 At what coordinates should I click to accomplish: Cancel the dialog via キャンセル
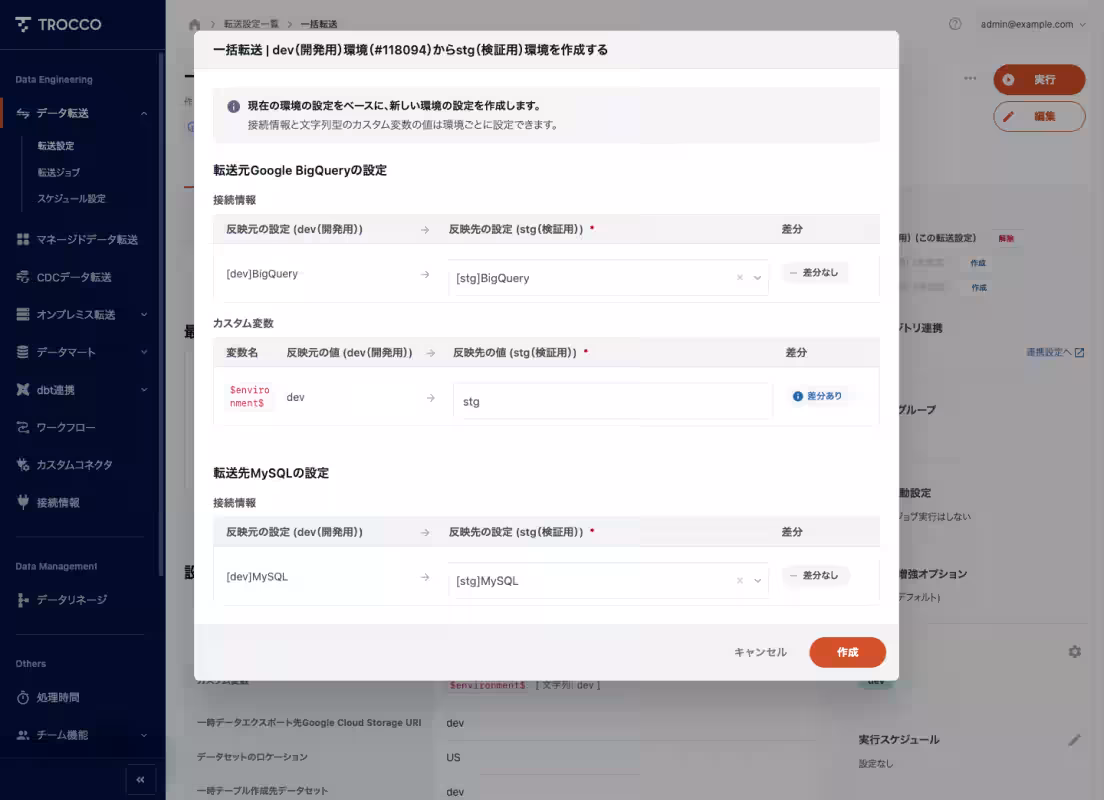(760, 652)
